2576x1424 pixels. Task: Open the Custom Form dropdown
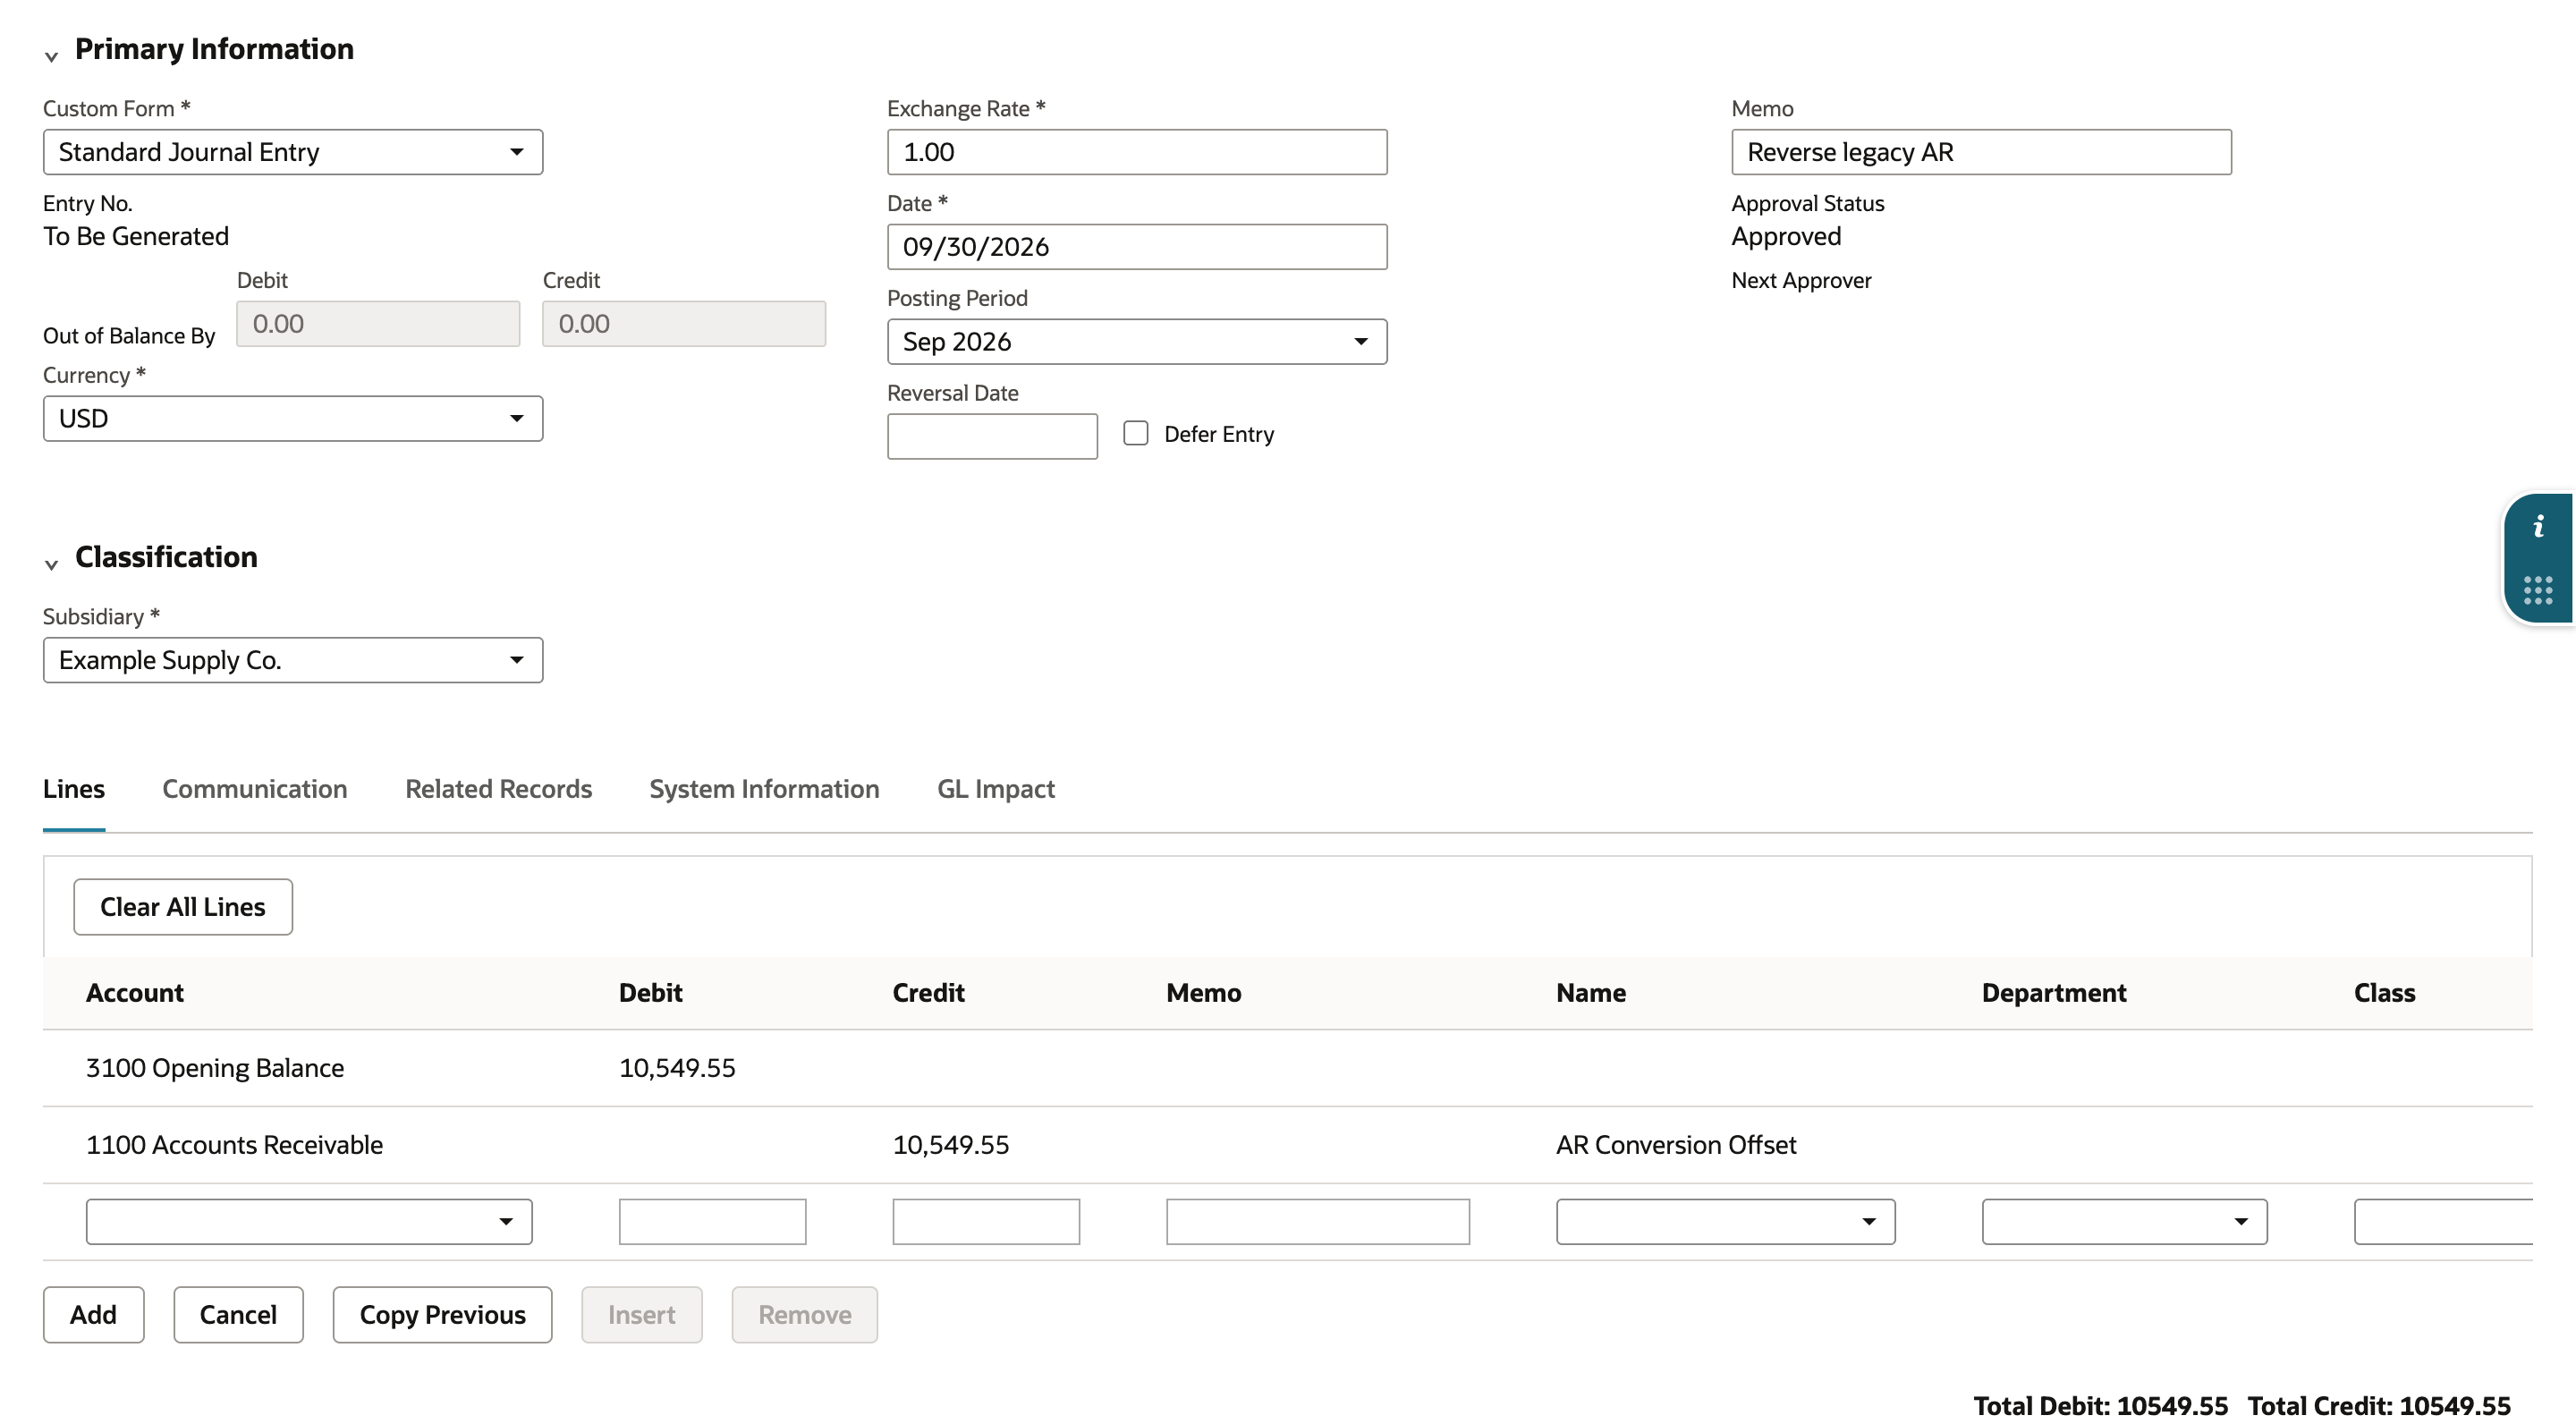[293, 152]
